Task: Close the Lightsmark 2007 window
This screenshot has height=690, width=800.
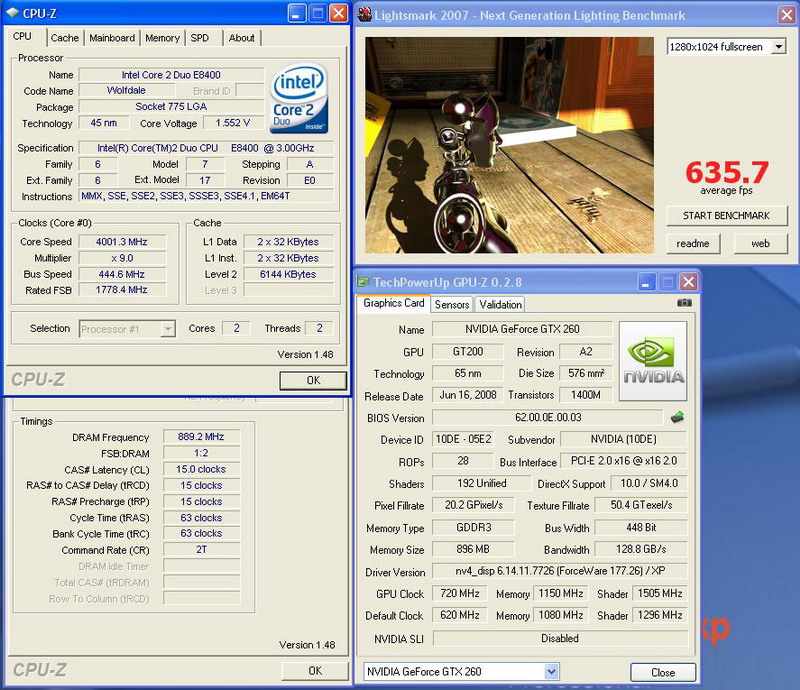Action: tap(786, 15)
